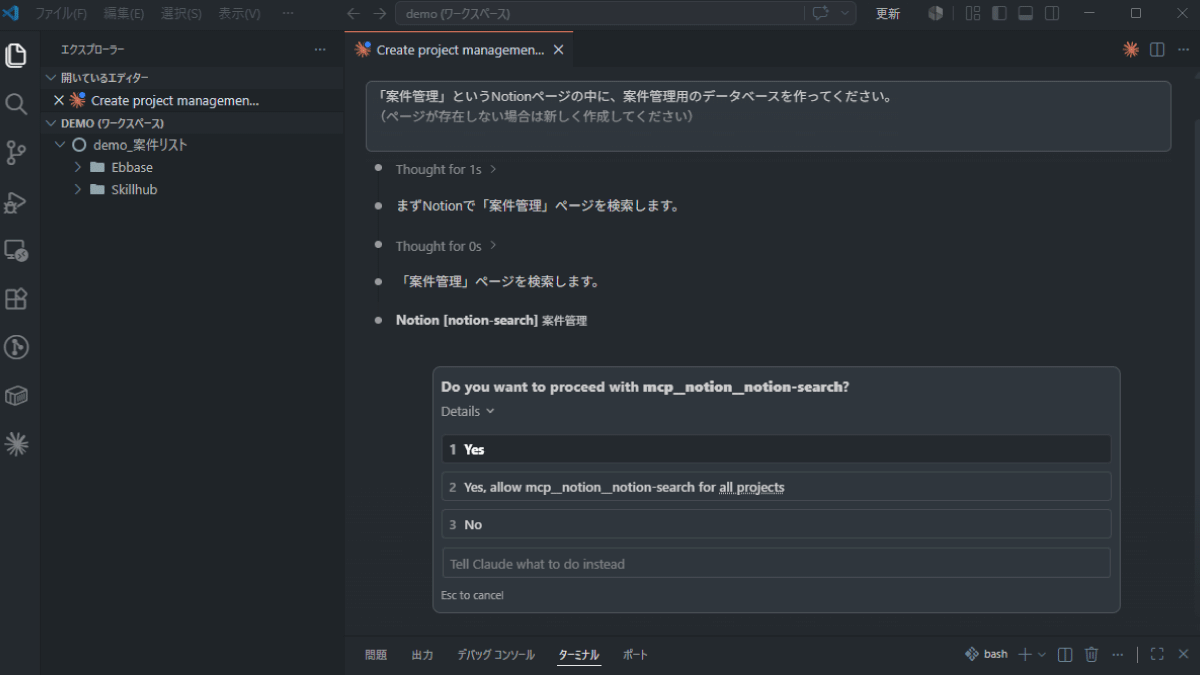1200x675 pixels.
Task: Show more menus with ellipsis in menu bar
Action: [288, 14]
